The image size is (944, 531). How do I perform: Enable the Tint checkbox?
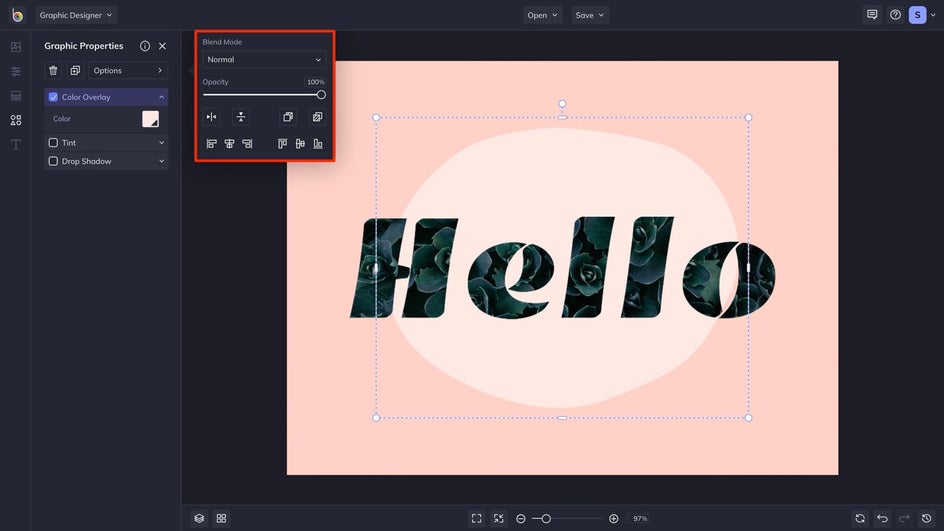53,143
